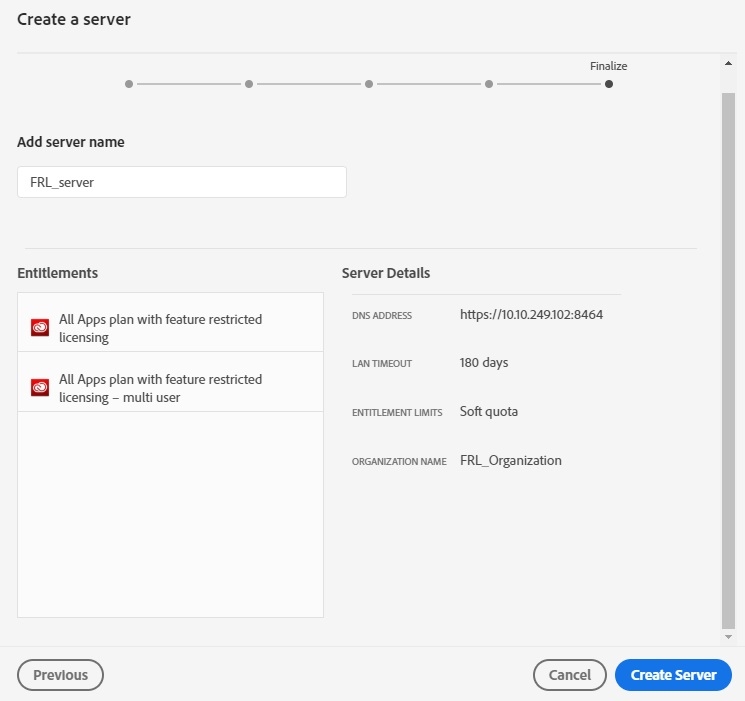Select the All Apps feature restricted licensing entitlement row
This screenshot has width=745, height=701.
tap(170, 322)
